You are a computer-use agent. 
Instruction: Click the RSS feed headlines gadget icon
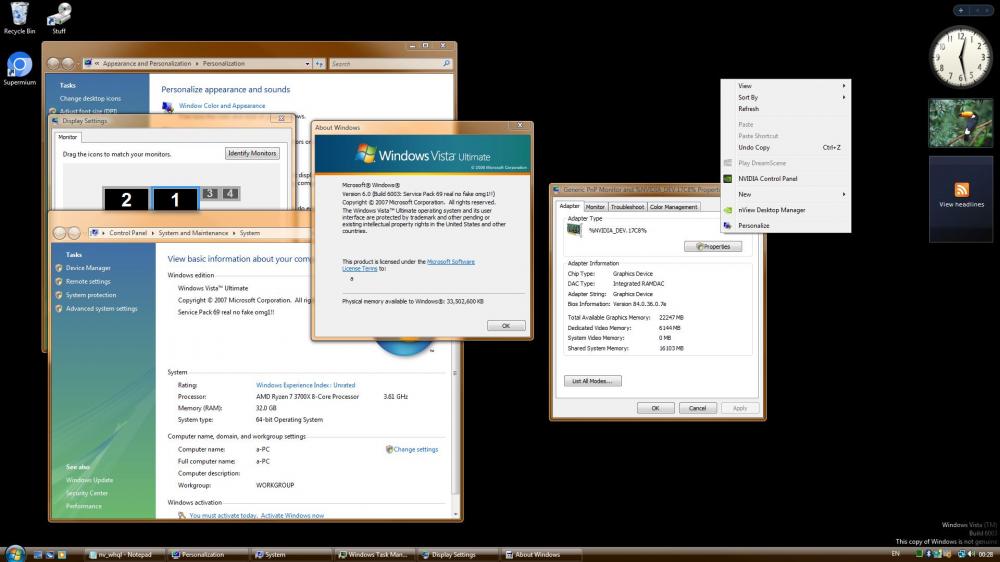click(961, 189)
